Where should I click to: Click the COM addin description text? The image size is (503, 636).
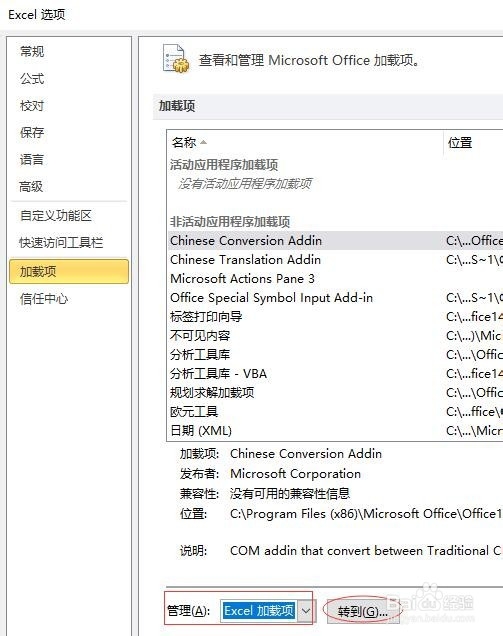pos(366,551)
